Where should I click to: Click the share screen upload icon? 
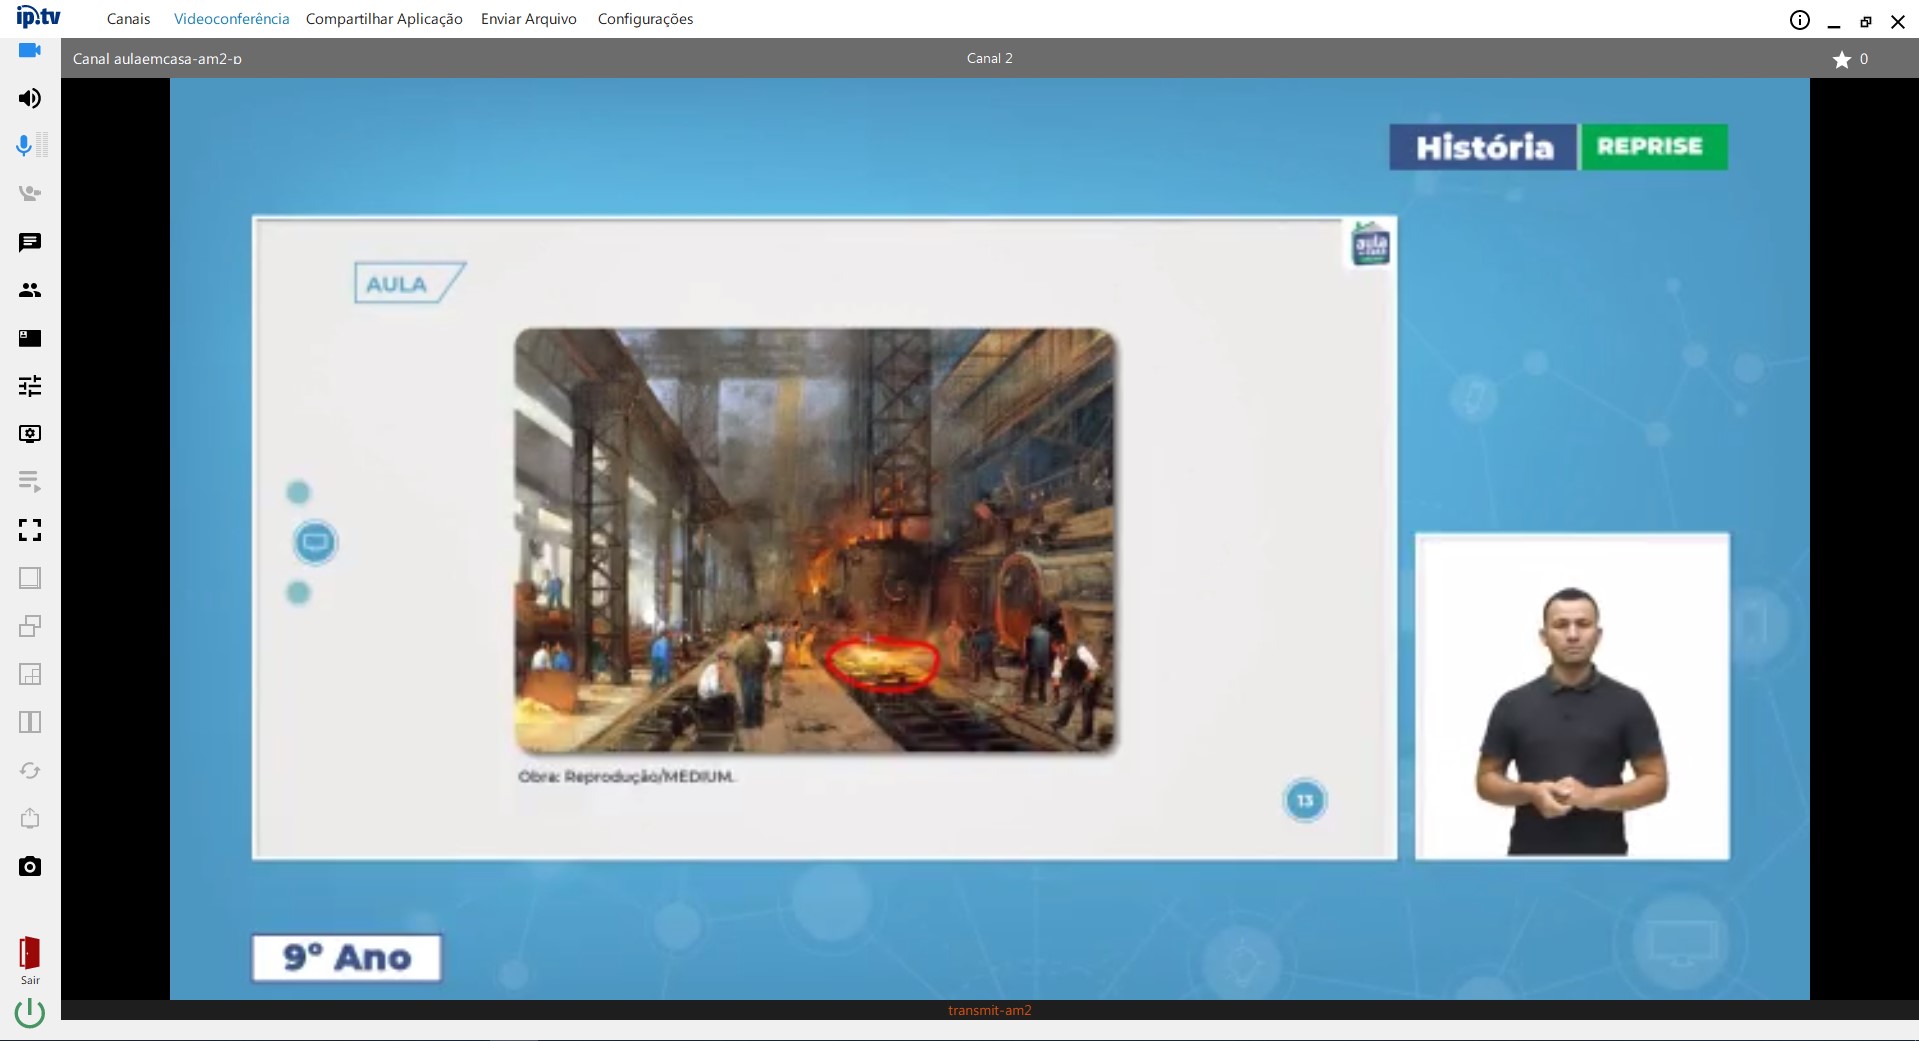(x=30, y=818)
